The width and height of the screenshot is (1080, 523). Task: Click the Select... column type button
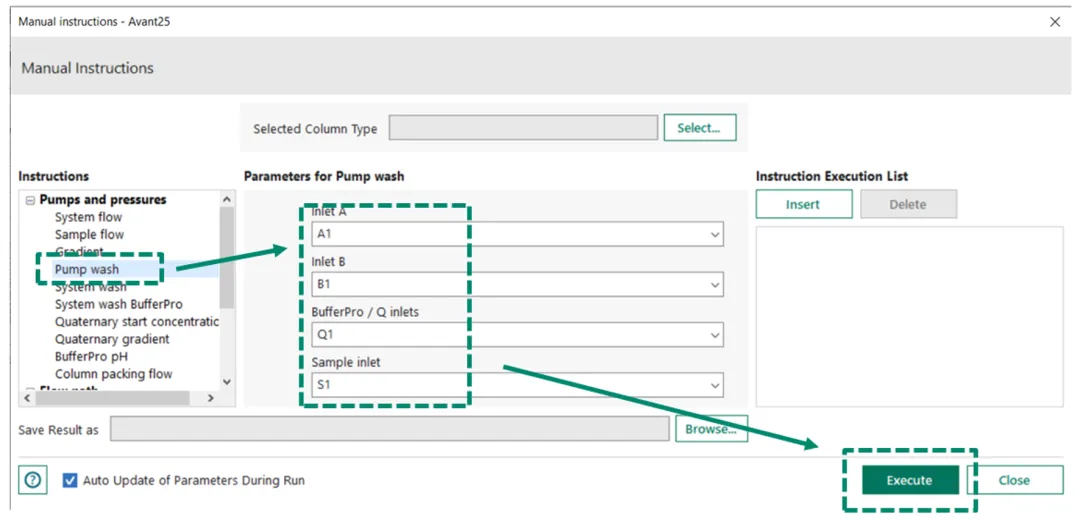point(699,128)
